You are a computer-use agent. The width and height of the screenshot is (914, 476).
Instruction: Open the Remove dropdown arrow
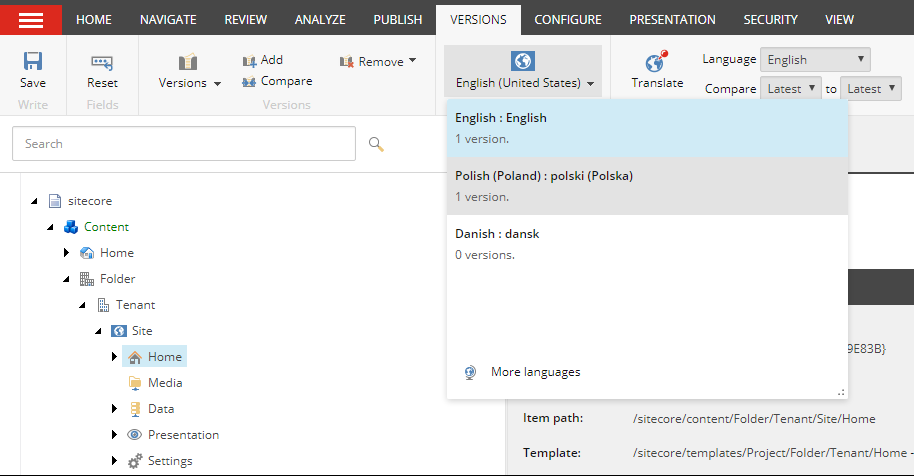(x=413, y=60)
